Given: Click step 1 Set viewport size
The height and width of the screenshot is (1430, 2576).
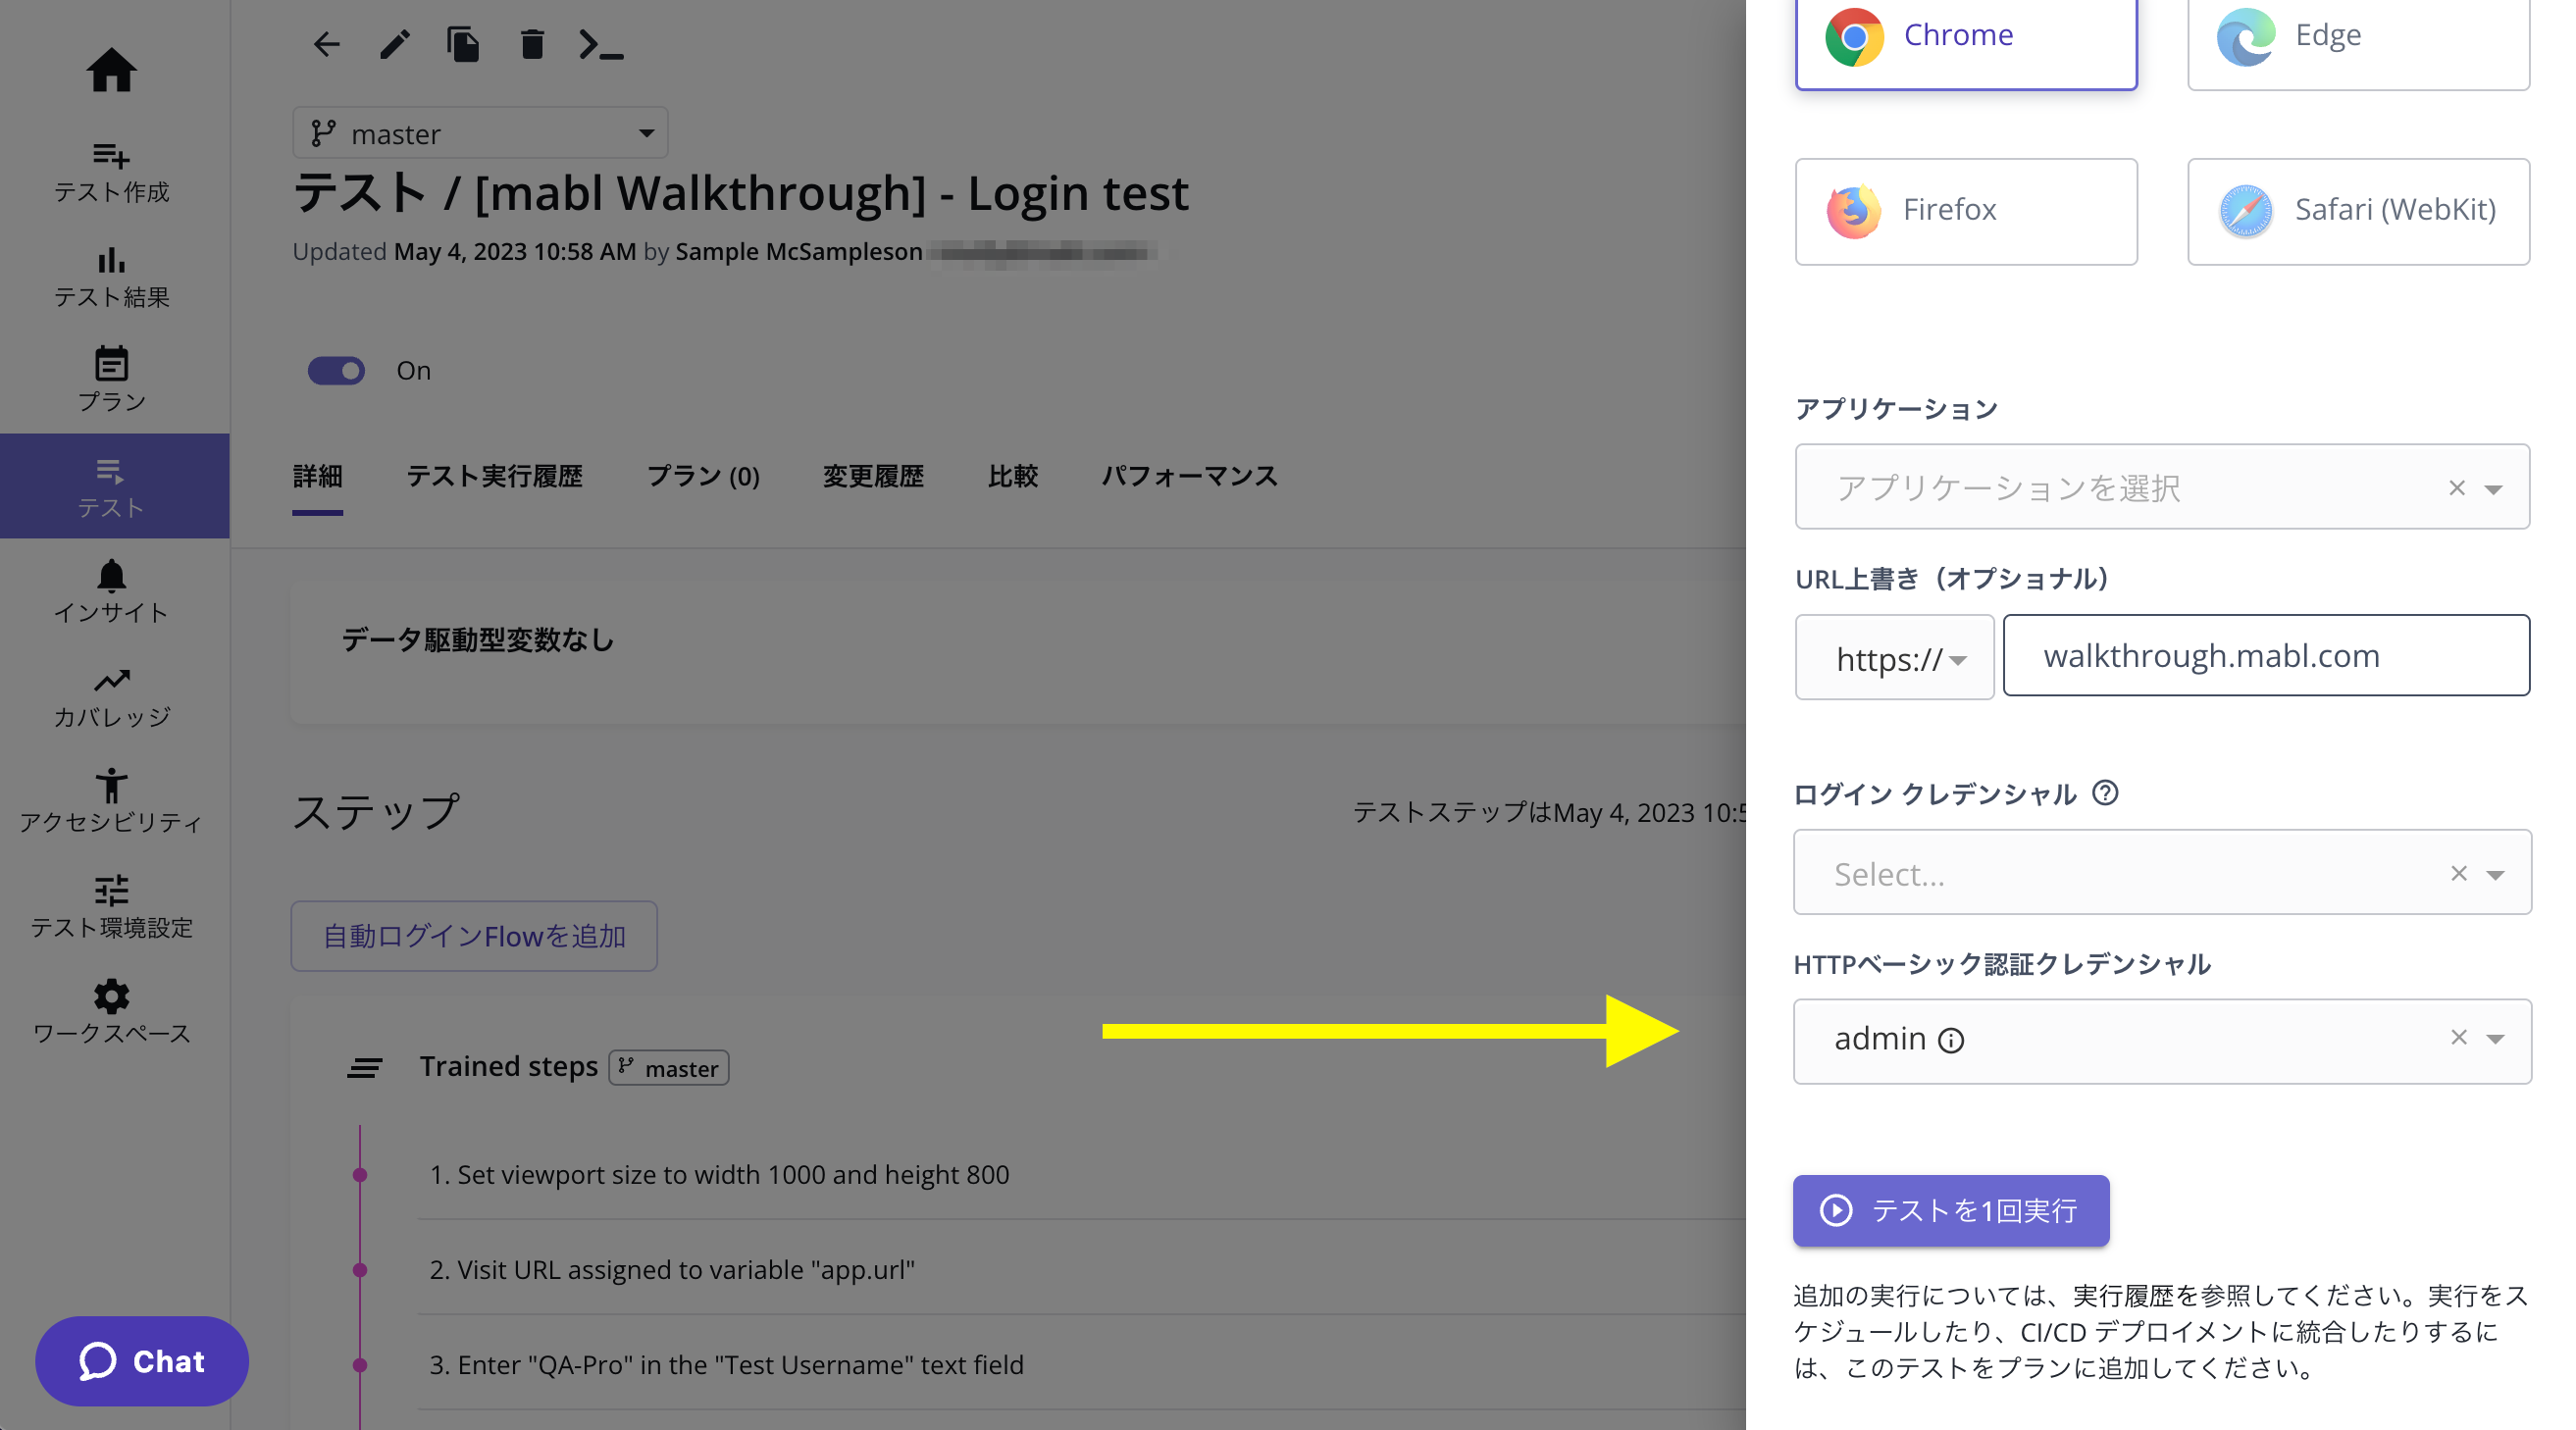Looking at the screenshot, I should (x=719, y=1174).
